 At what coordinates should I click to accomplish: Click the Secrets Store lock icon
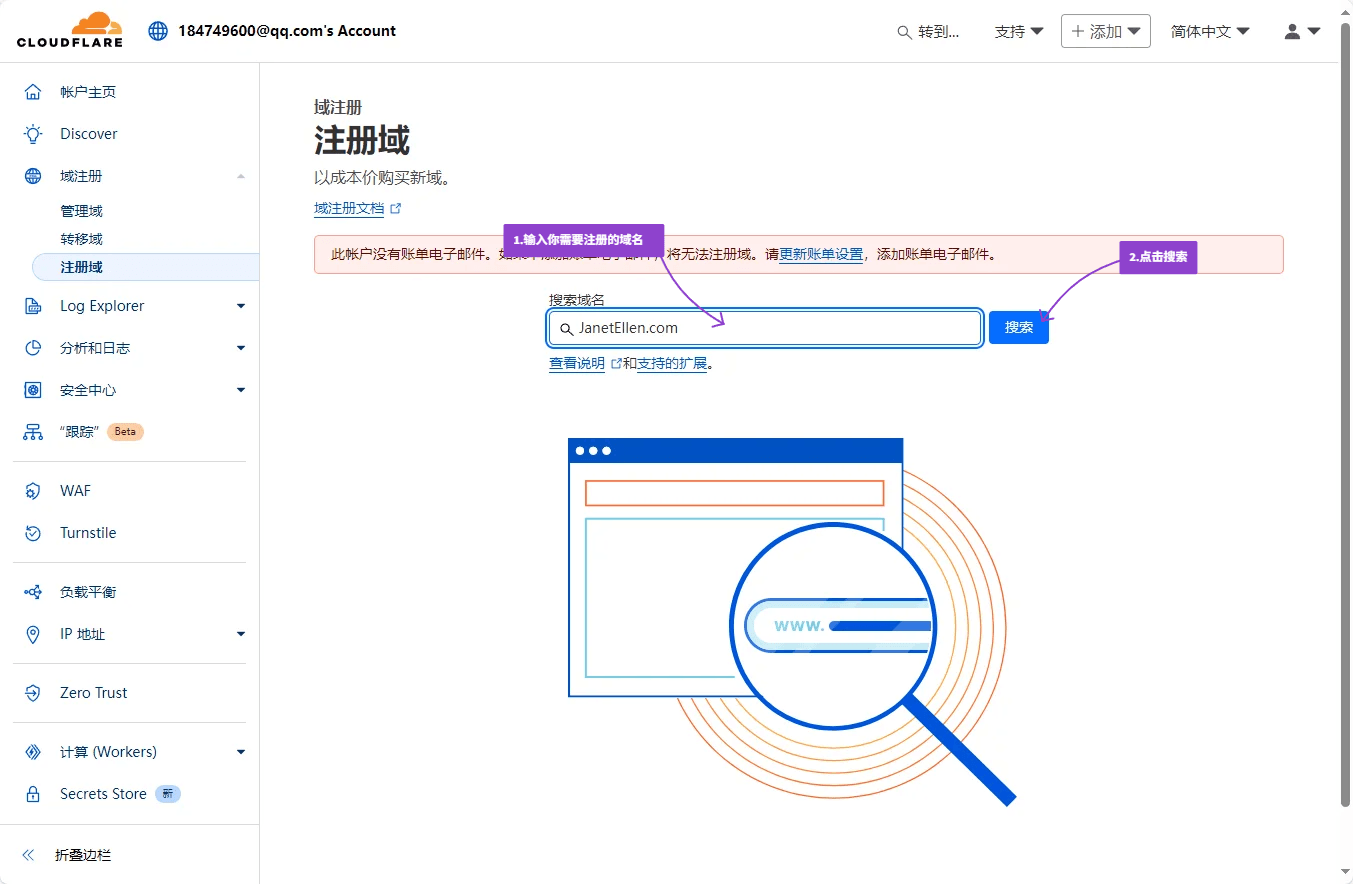[x=33, y=794]
